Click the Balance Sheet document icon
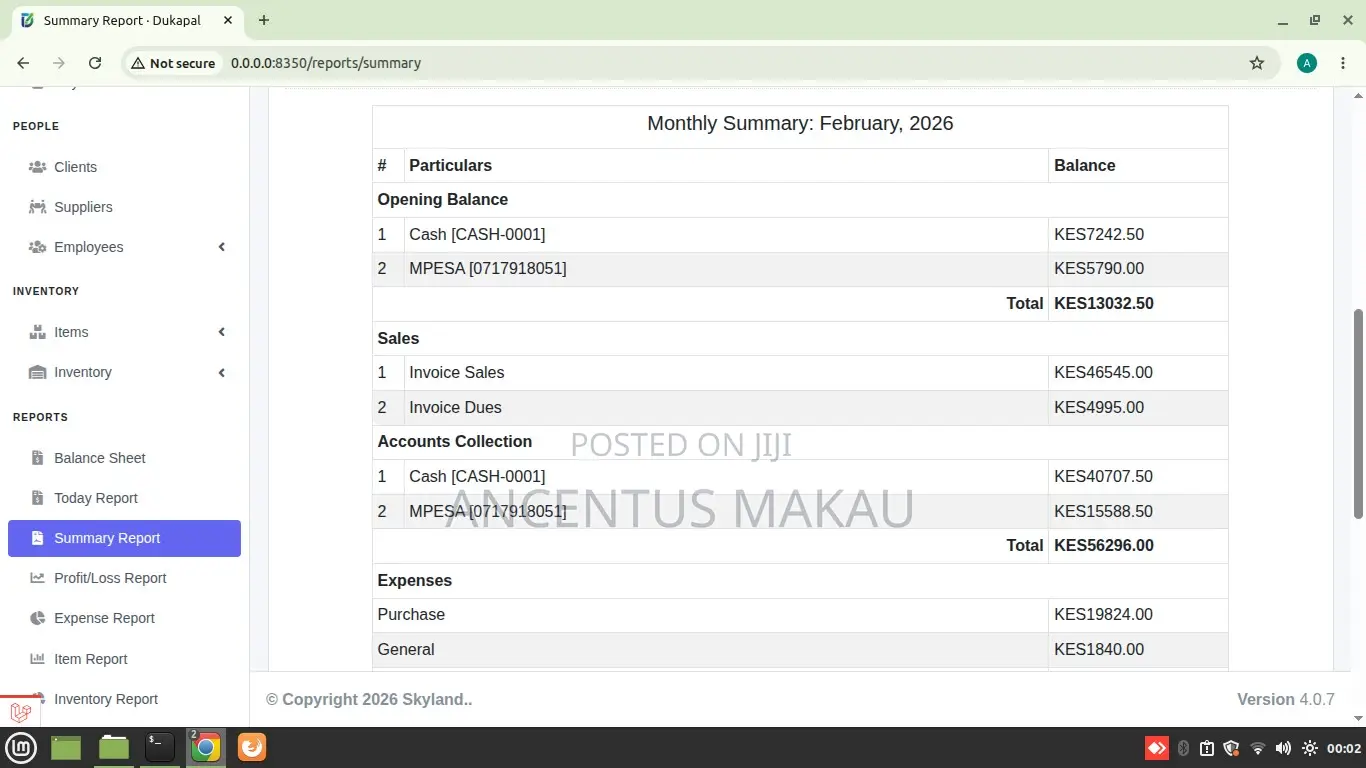The width and height of the screenshot is (1366, 768). [x=37, y=458]
